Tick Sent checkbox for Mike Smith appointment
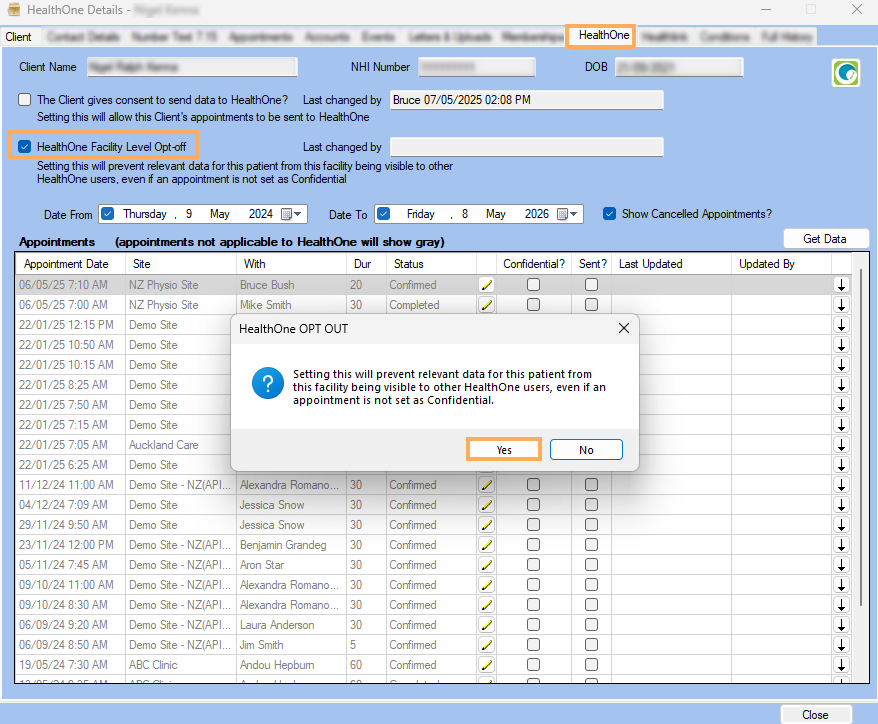The height and width of the screenshot is (724, 878). (x=591, y=305)
